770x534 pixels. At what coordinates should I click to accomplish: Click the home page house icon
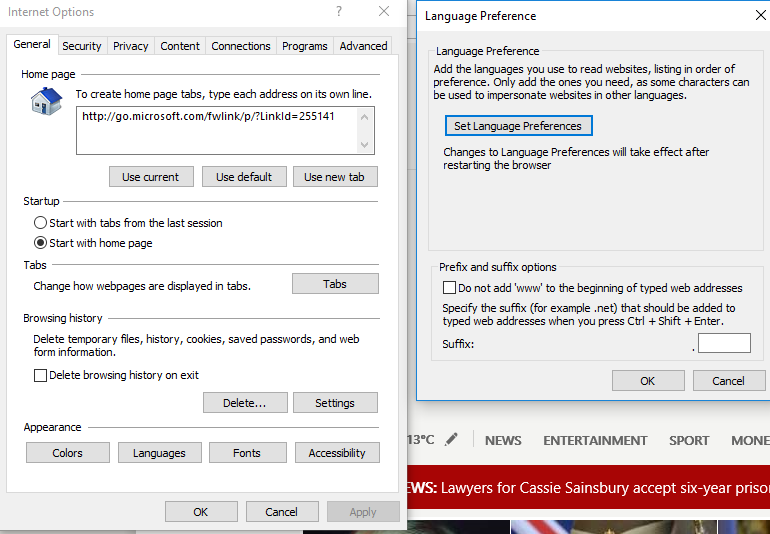47,101
